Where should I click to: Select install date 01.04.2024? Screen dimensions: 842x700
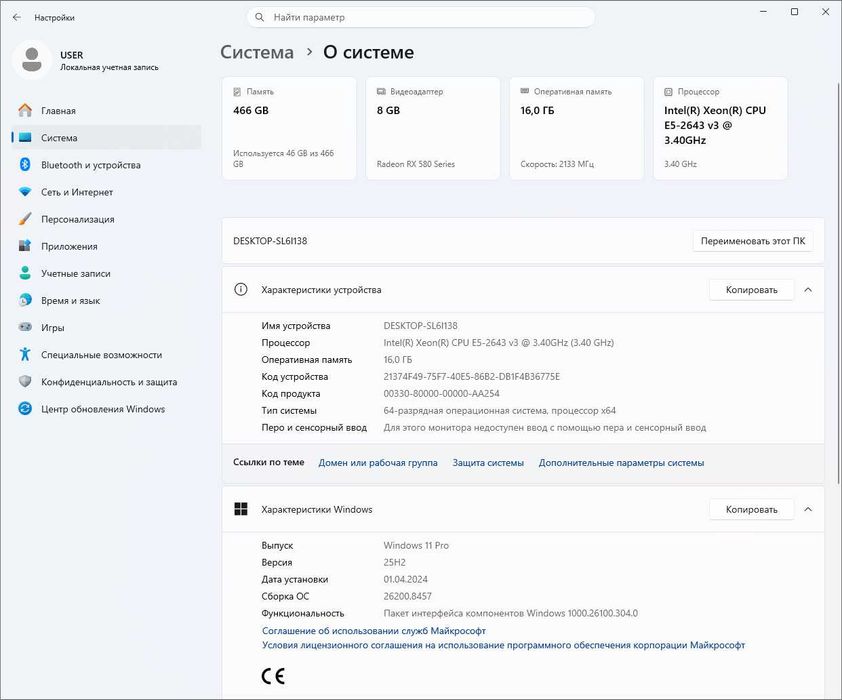click(405, 579)
